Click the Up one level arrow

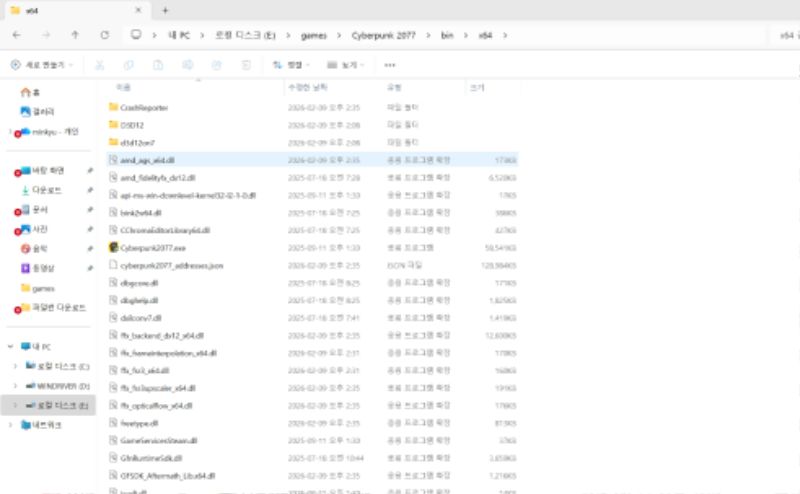[x=75, y=35]
